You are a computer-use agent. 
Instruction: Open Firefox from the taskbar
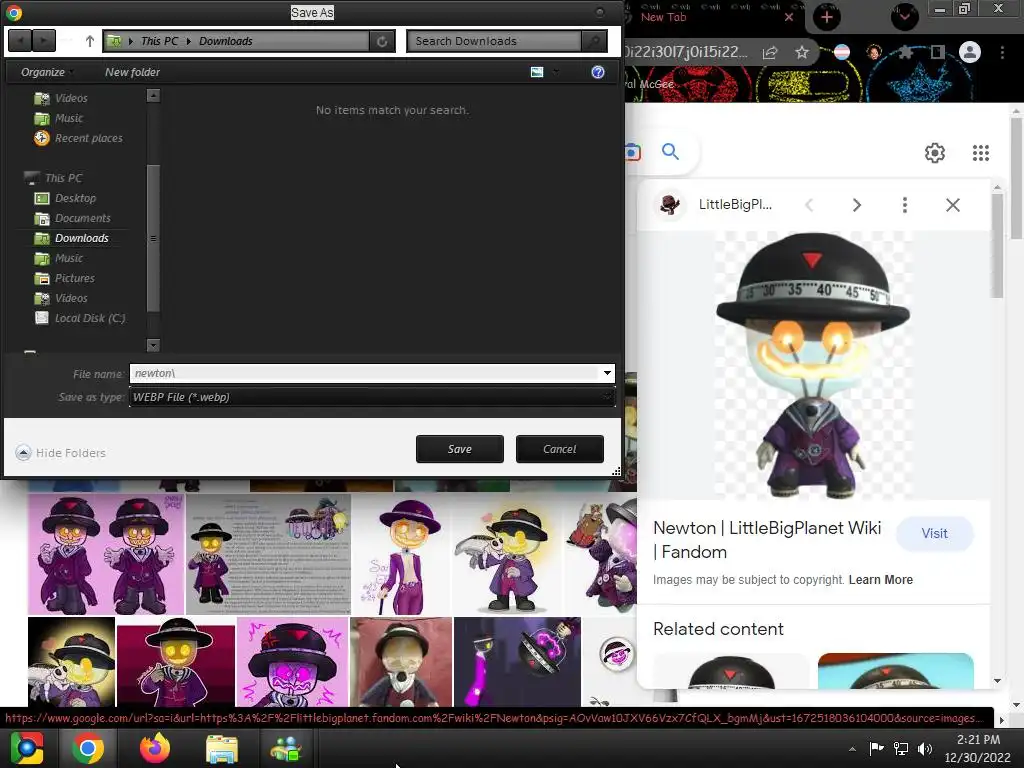pos(155,748)
